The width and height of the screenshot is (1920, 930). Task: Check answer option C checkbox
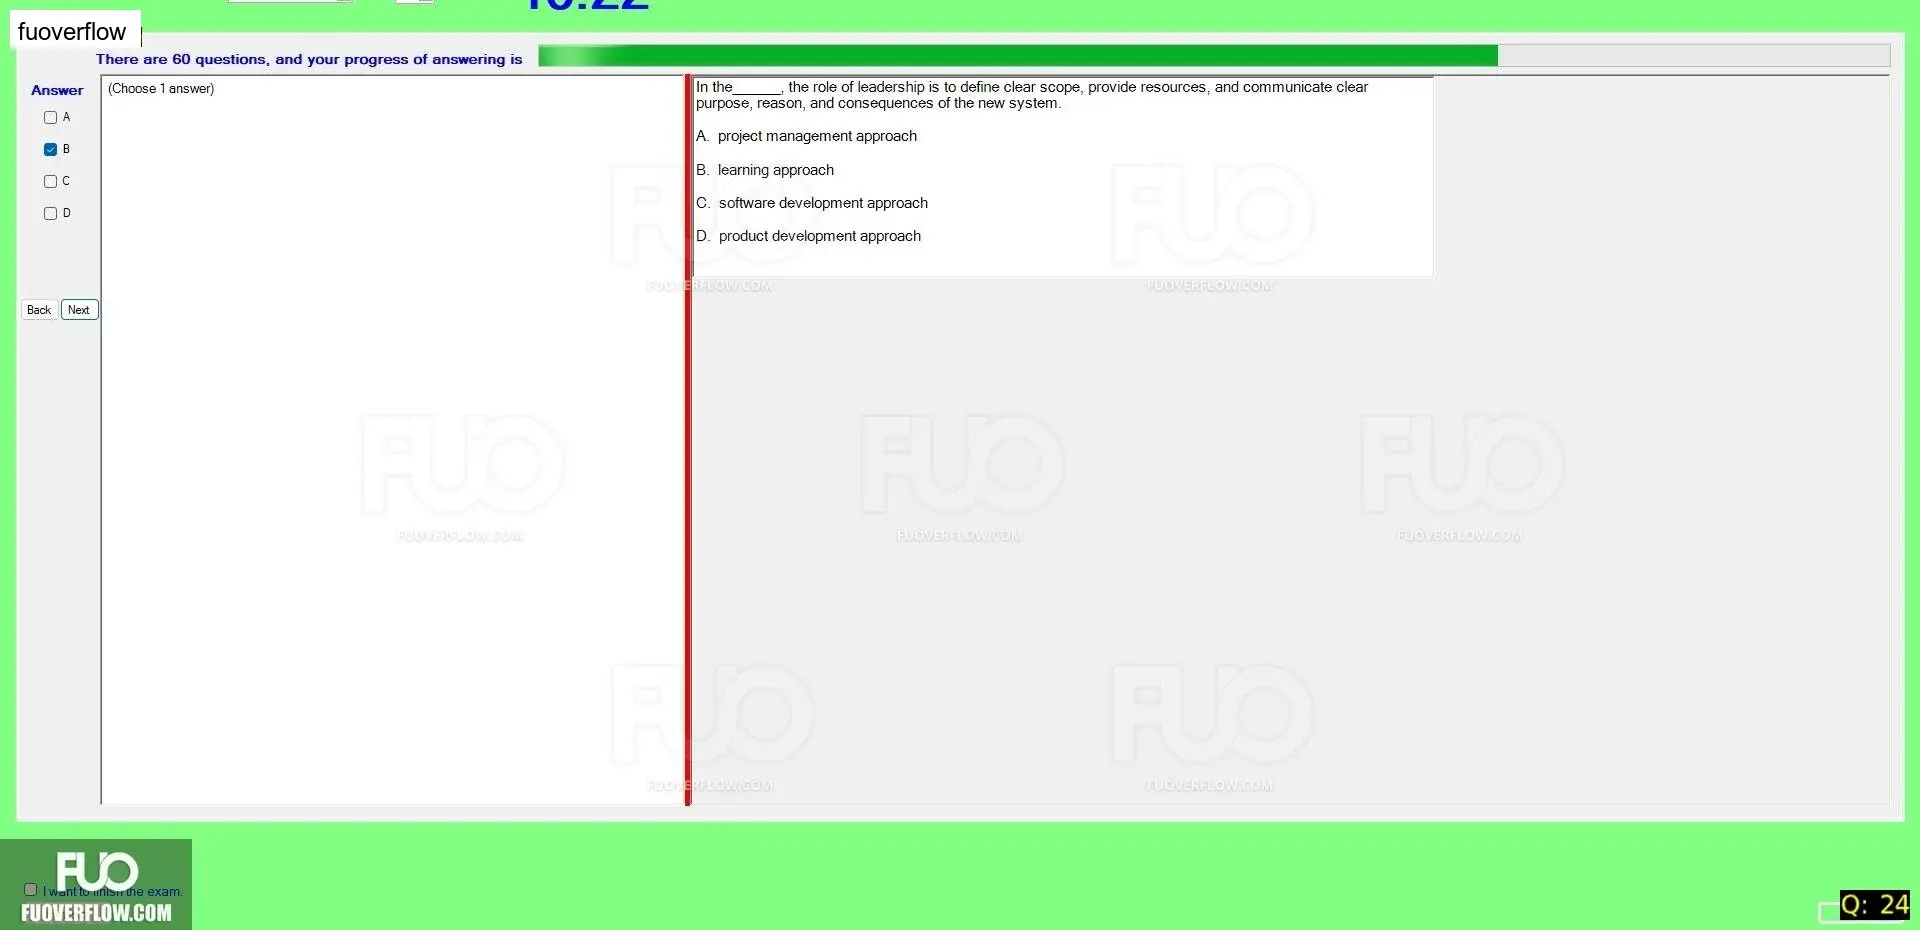(50, 181)
